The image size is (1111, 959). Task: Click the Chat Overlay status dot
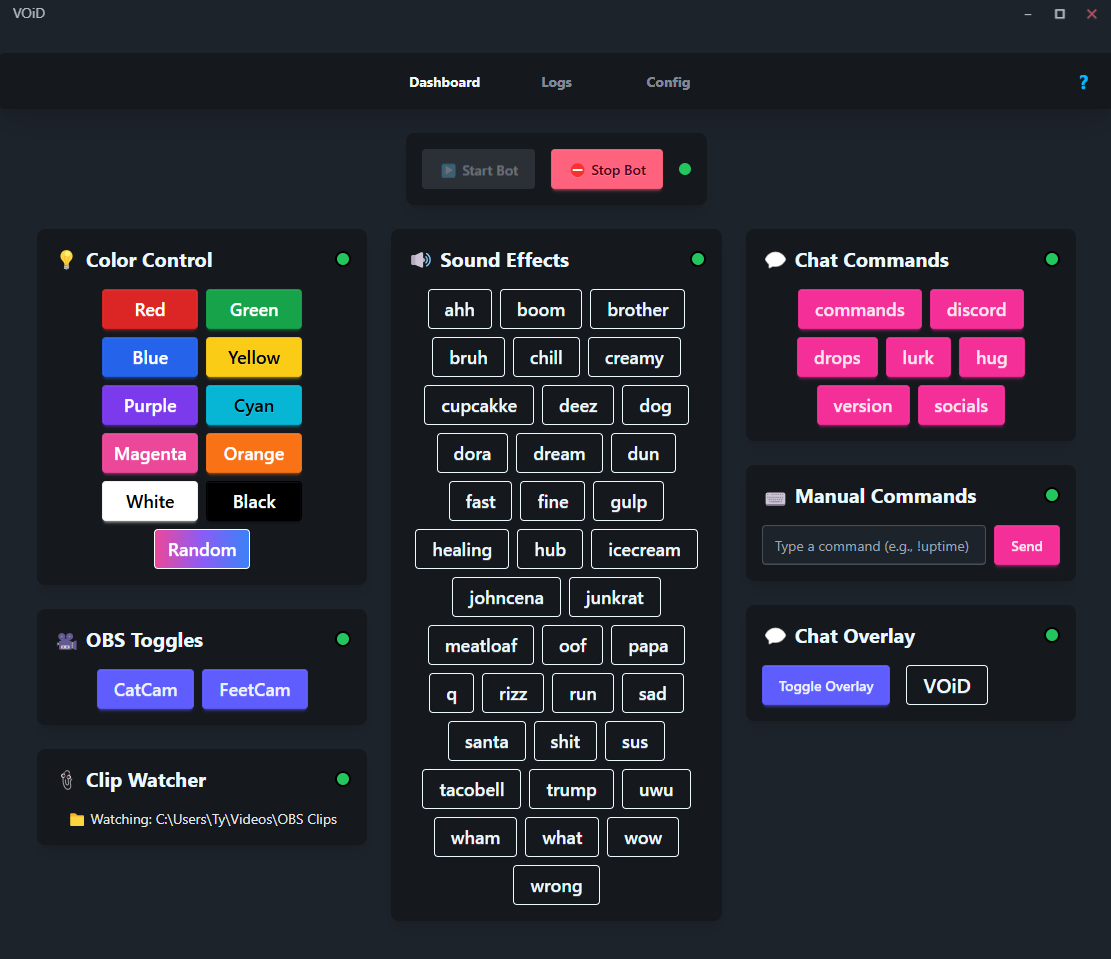[1051, 634]
